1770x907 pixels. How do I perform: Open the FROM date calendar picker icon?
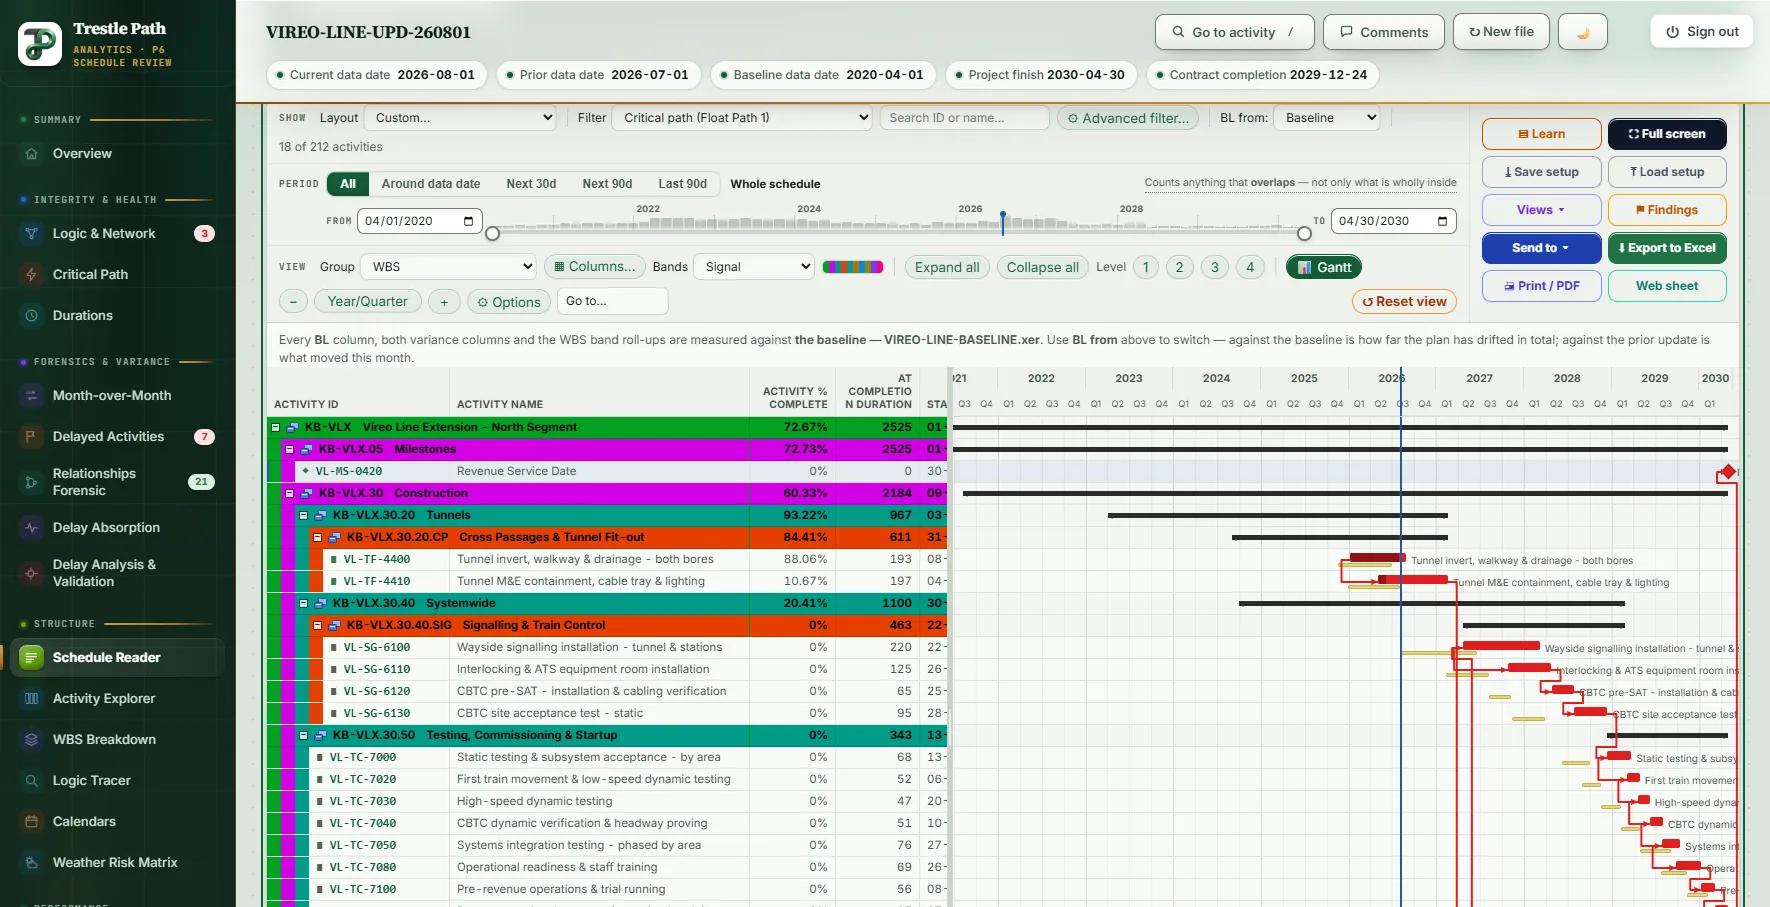[469, 221]
